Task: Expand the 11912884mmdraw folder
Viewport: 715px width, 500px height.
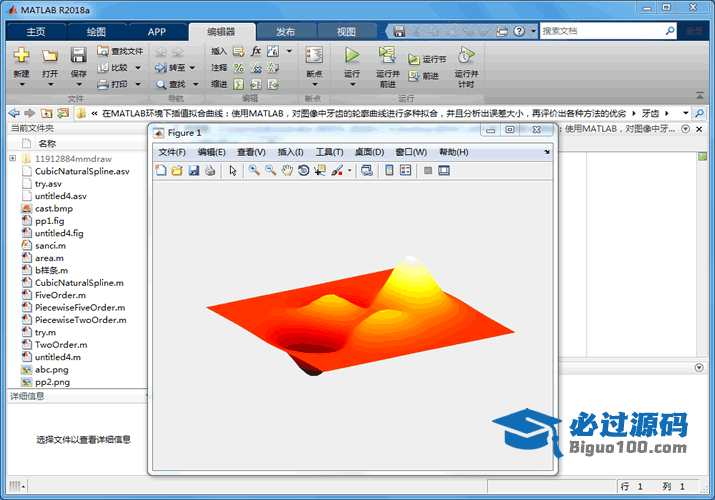Action: tap(13, 158)
